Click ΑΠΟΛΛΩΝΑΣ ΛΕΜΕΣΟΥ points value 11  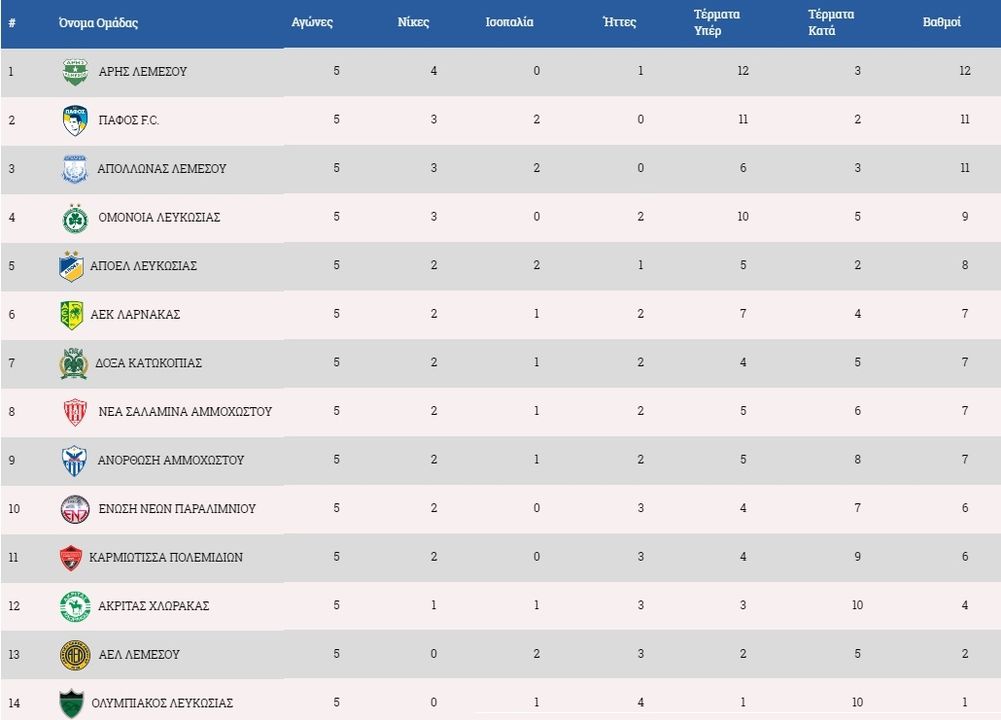point(965,168)
